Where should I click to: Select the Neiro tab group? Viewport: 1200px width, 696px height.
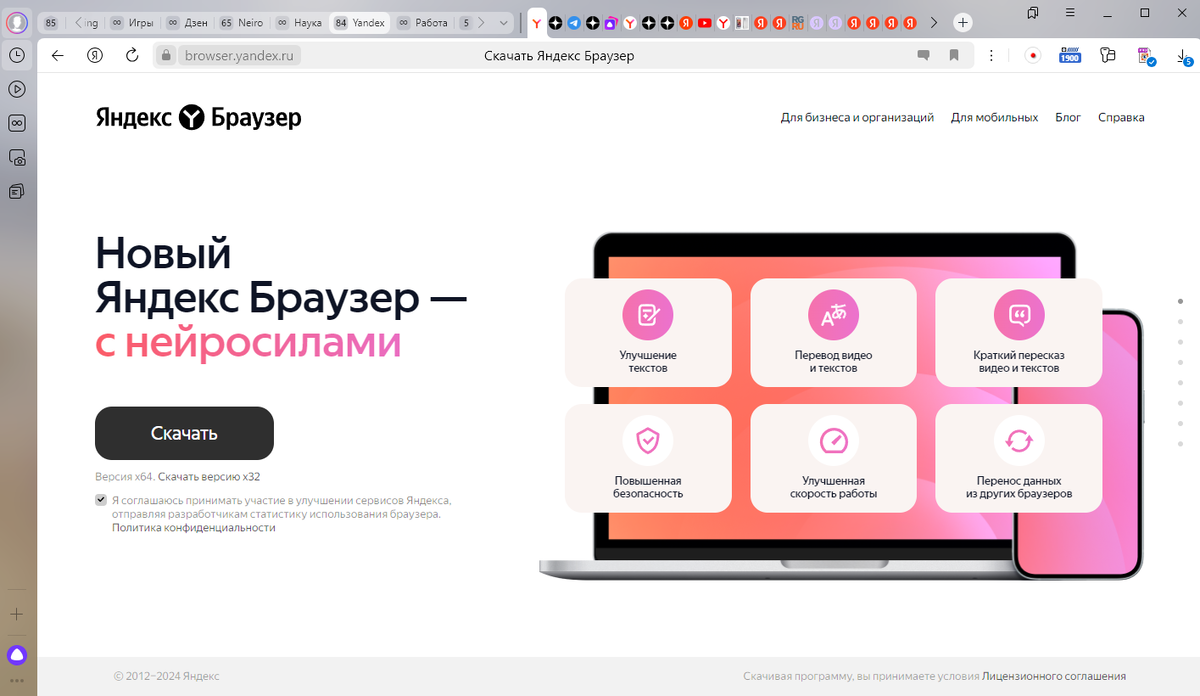(x=241, y=22)
